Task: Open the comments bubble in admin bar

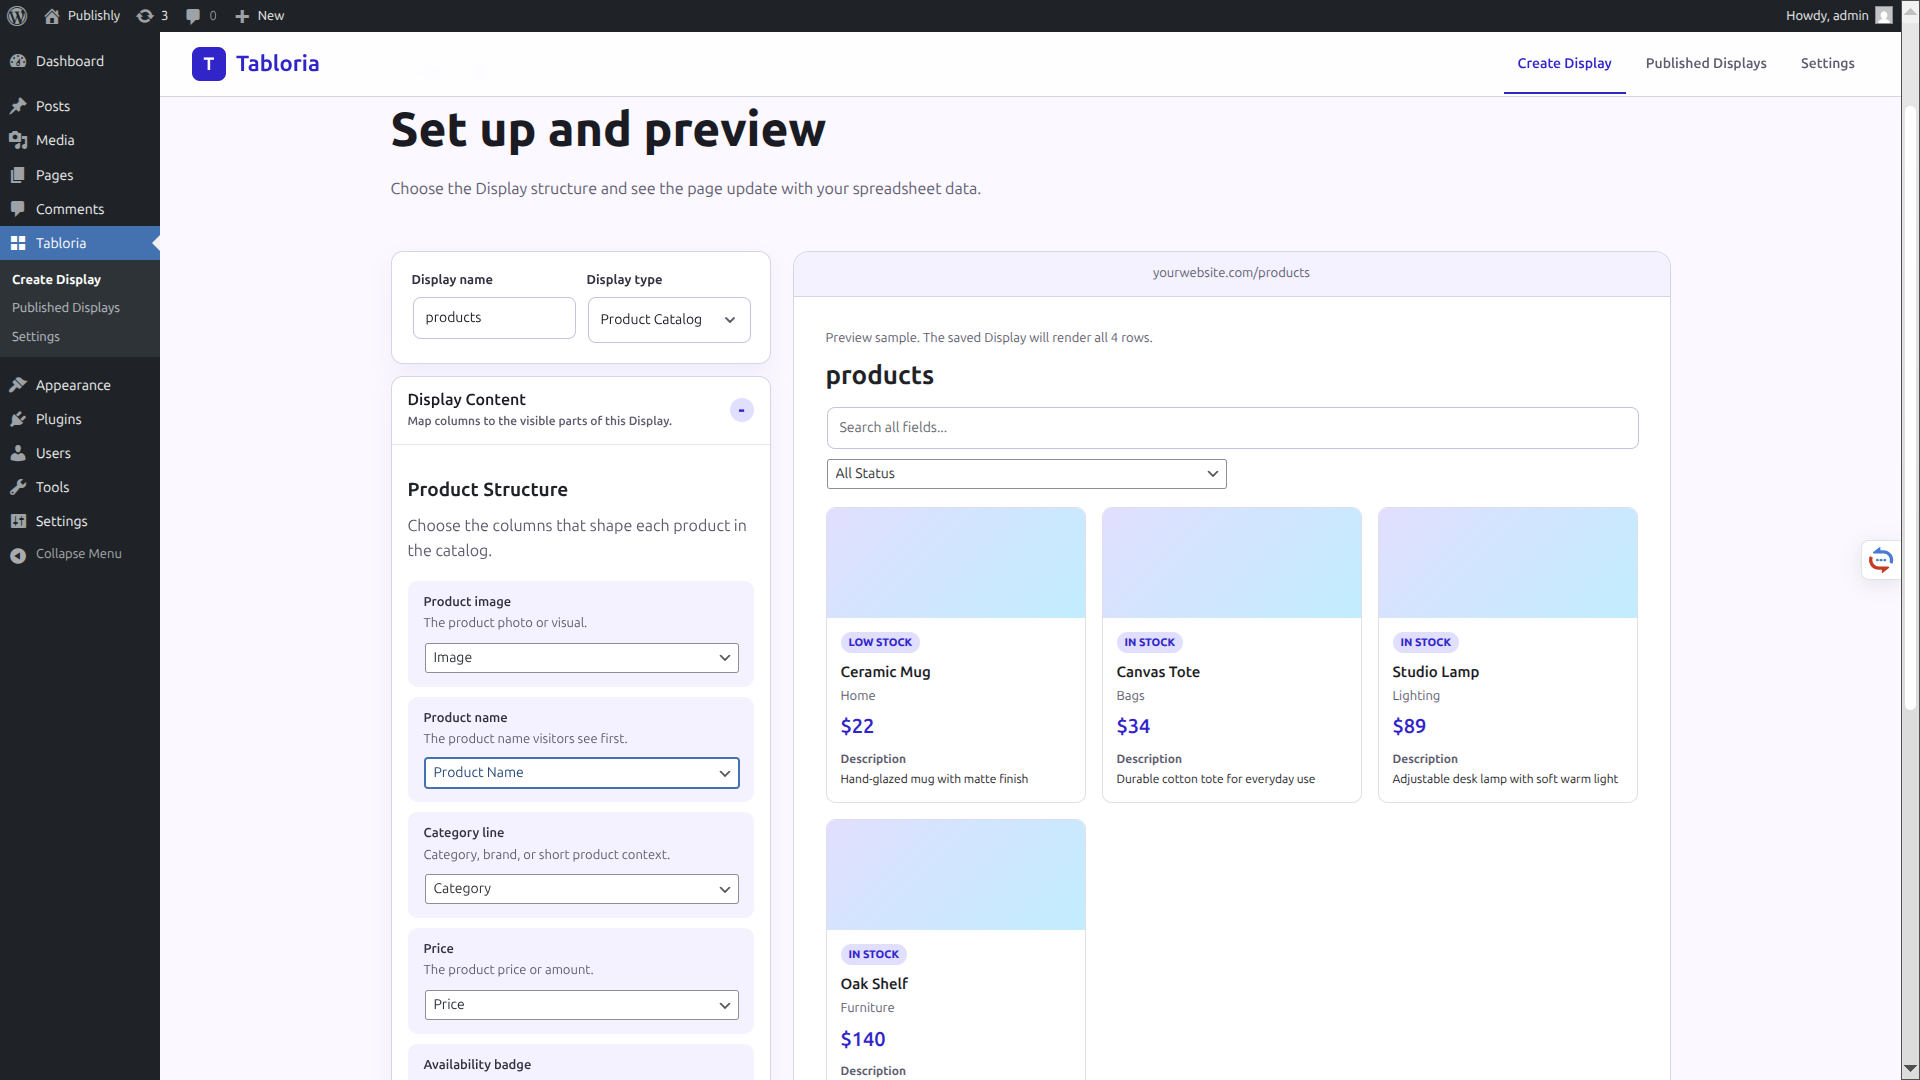Action: coord(193,15)
